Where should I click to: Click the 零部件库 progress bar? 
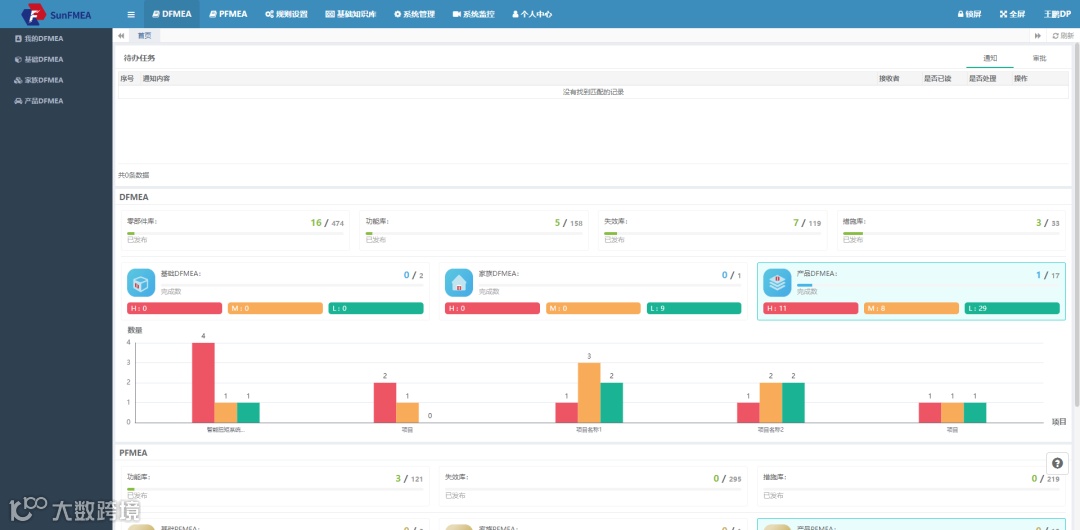coord(236,234)
